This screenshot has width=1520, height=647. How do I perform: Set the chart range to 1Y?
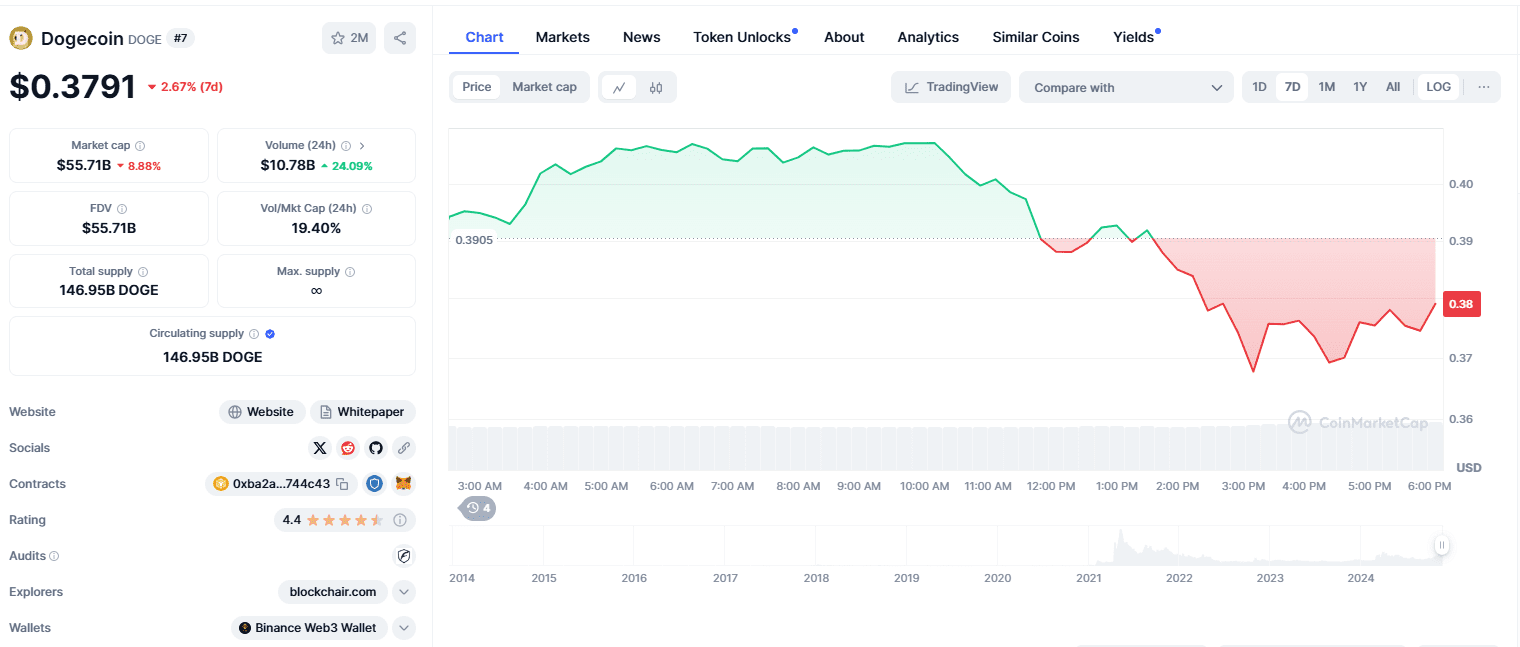[x=1360, y=87]
